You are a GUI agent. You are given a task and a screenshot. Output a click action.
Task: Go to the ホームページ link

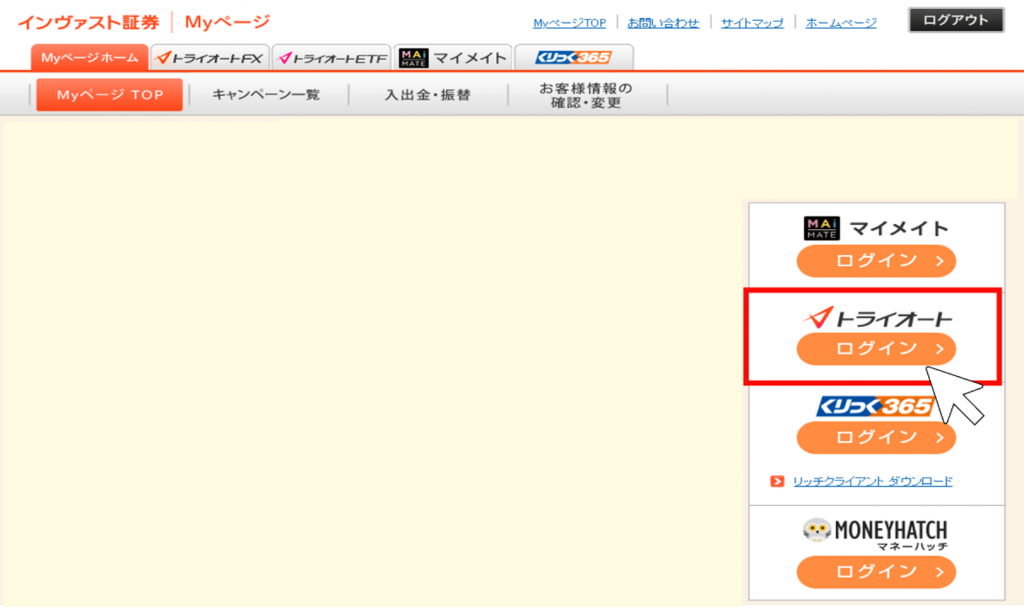coord(841,23)
